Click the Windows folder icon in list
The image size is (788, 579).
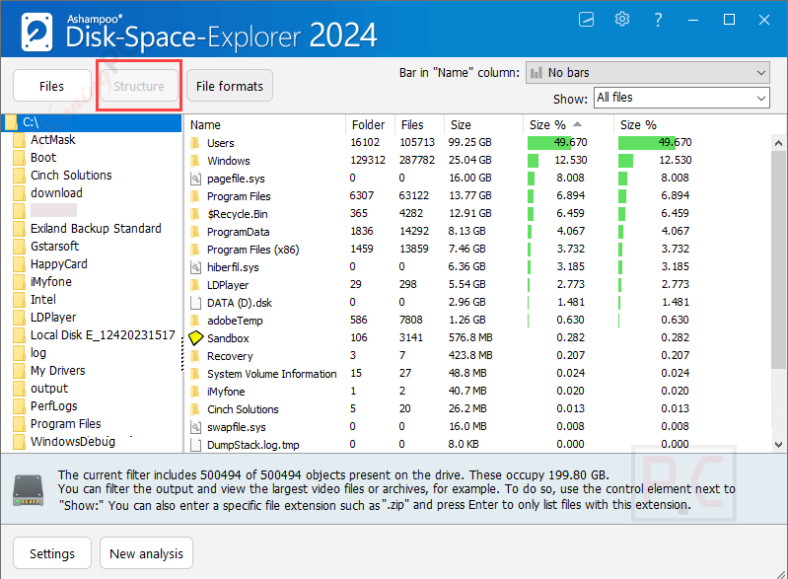195,161
